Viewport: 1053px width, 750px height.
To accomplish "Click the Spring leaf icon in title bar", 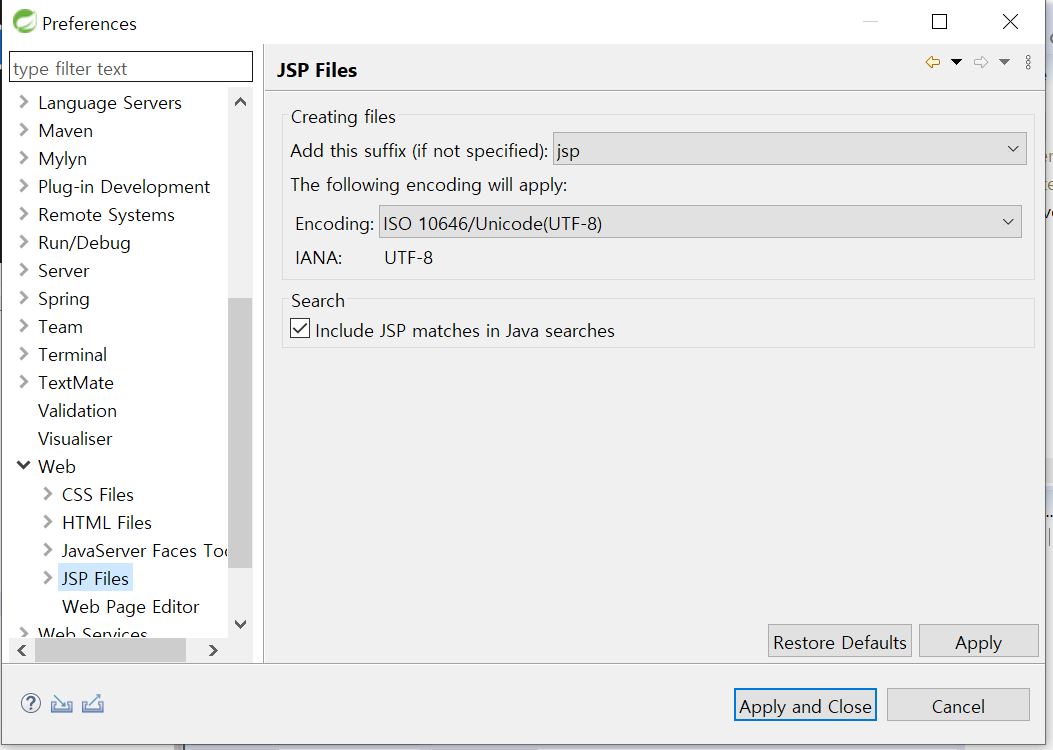I will coord(24,21).
